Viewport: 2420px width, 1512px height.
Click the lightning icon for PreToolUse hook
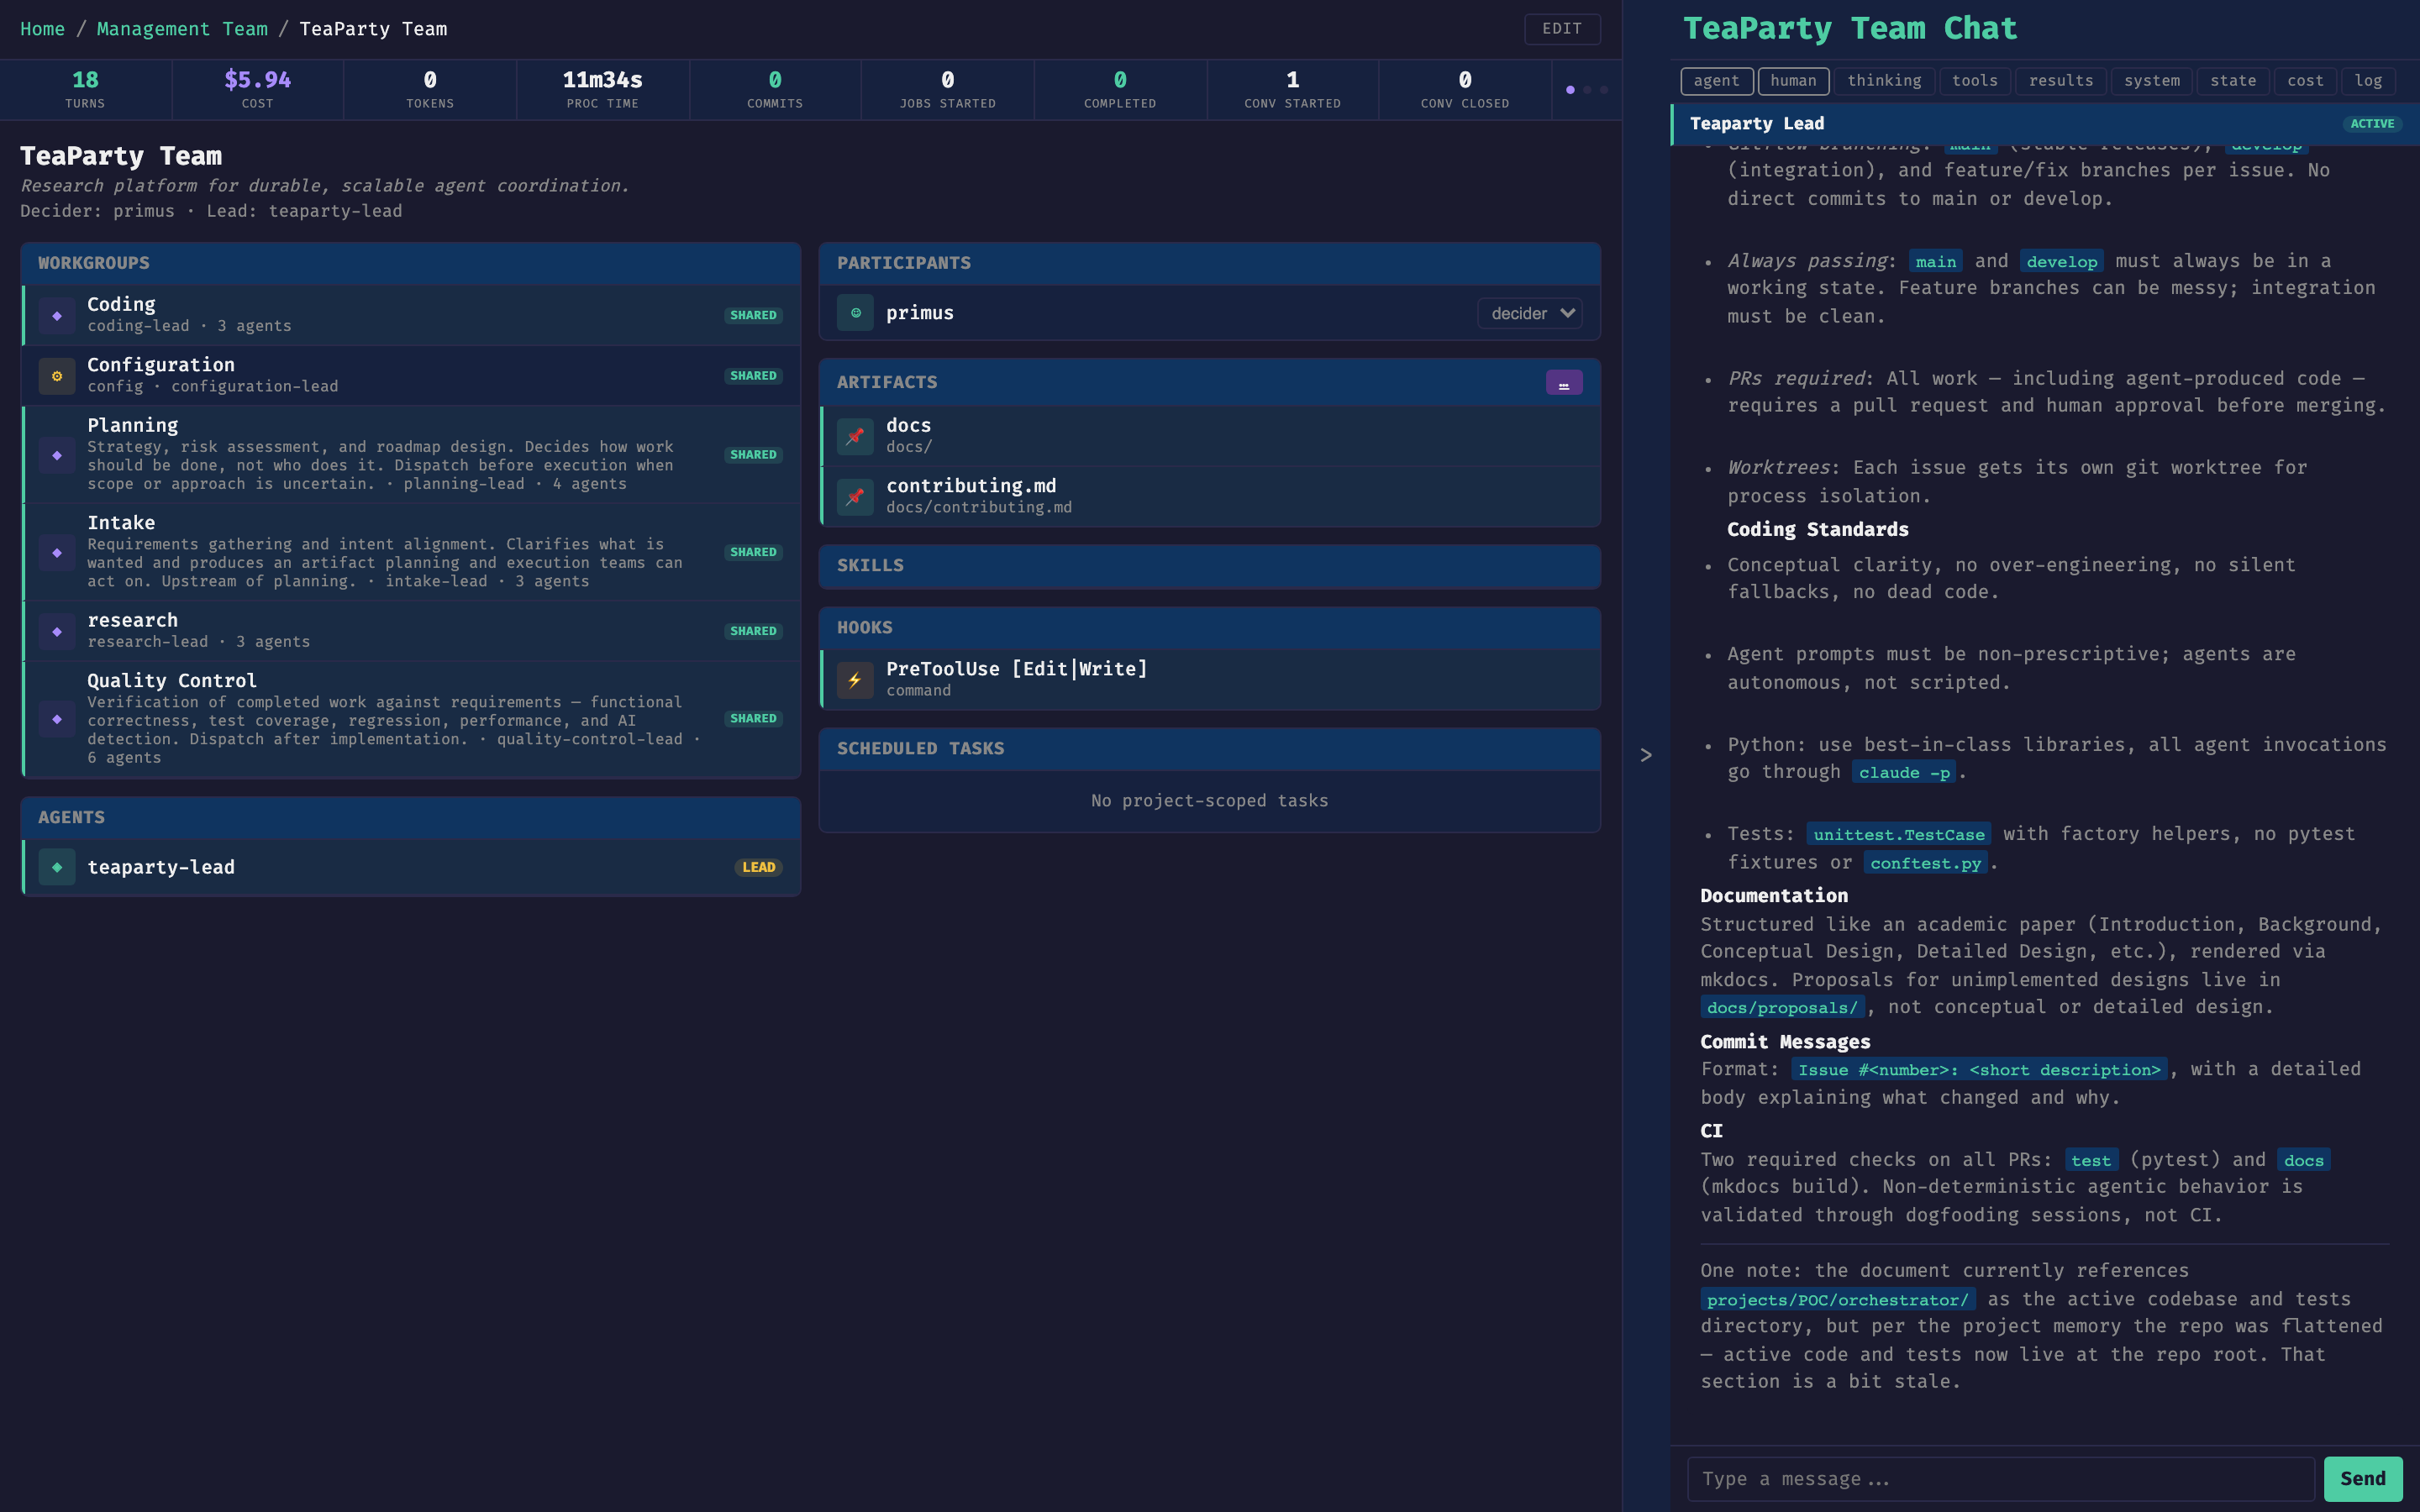[x=855, y=680]
